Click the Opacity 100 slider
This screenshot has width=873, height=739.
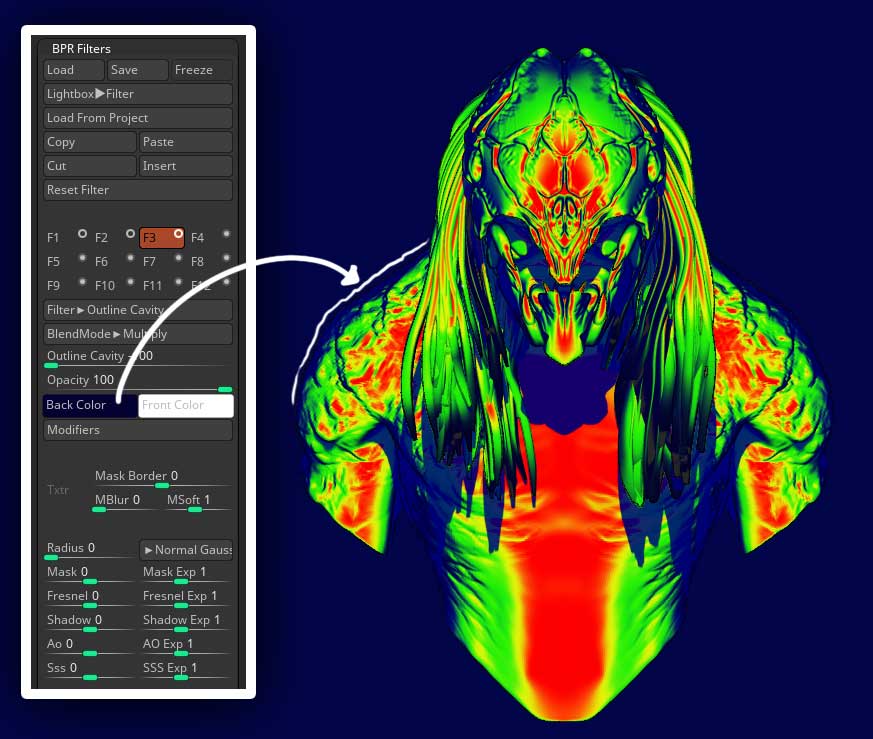(x=138, y=382)
